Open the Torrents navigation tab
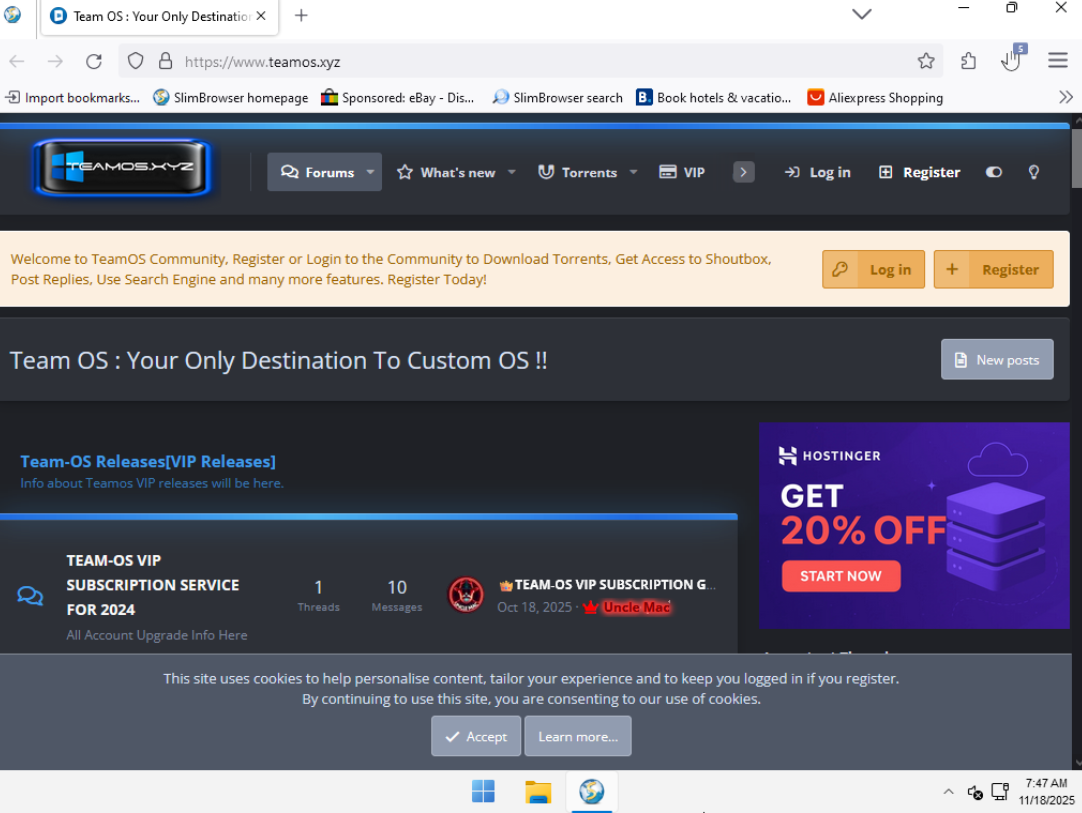Viewport: 1082px width, 813px height. (x=578, y=172)
